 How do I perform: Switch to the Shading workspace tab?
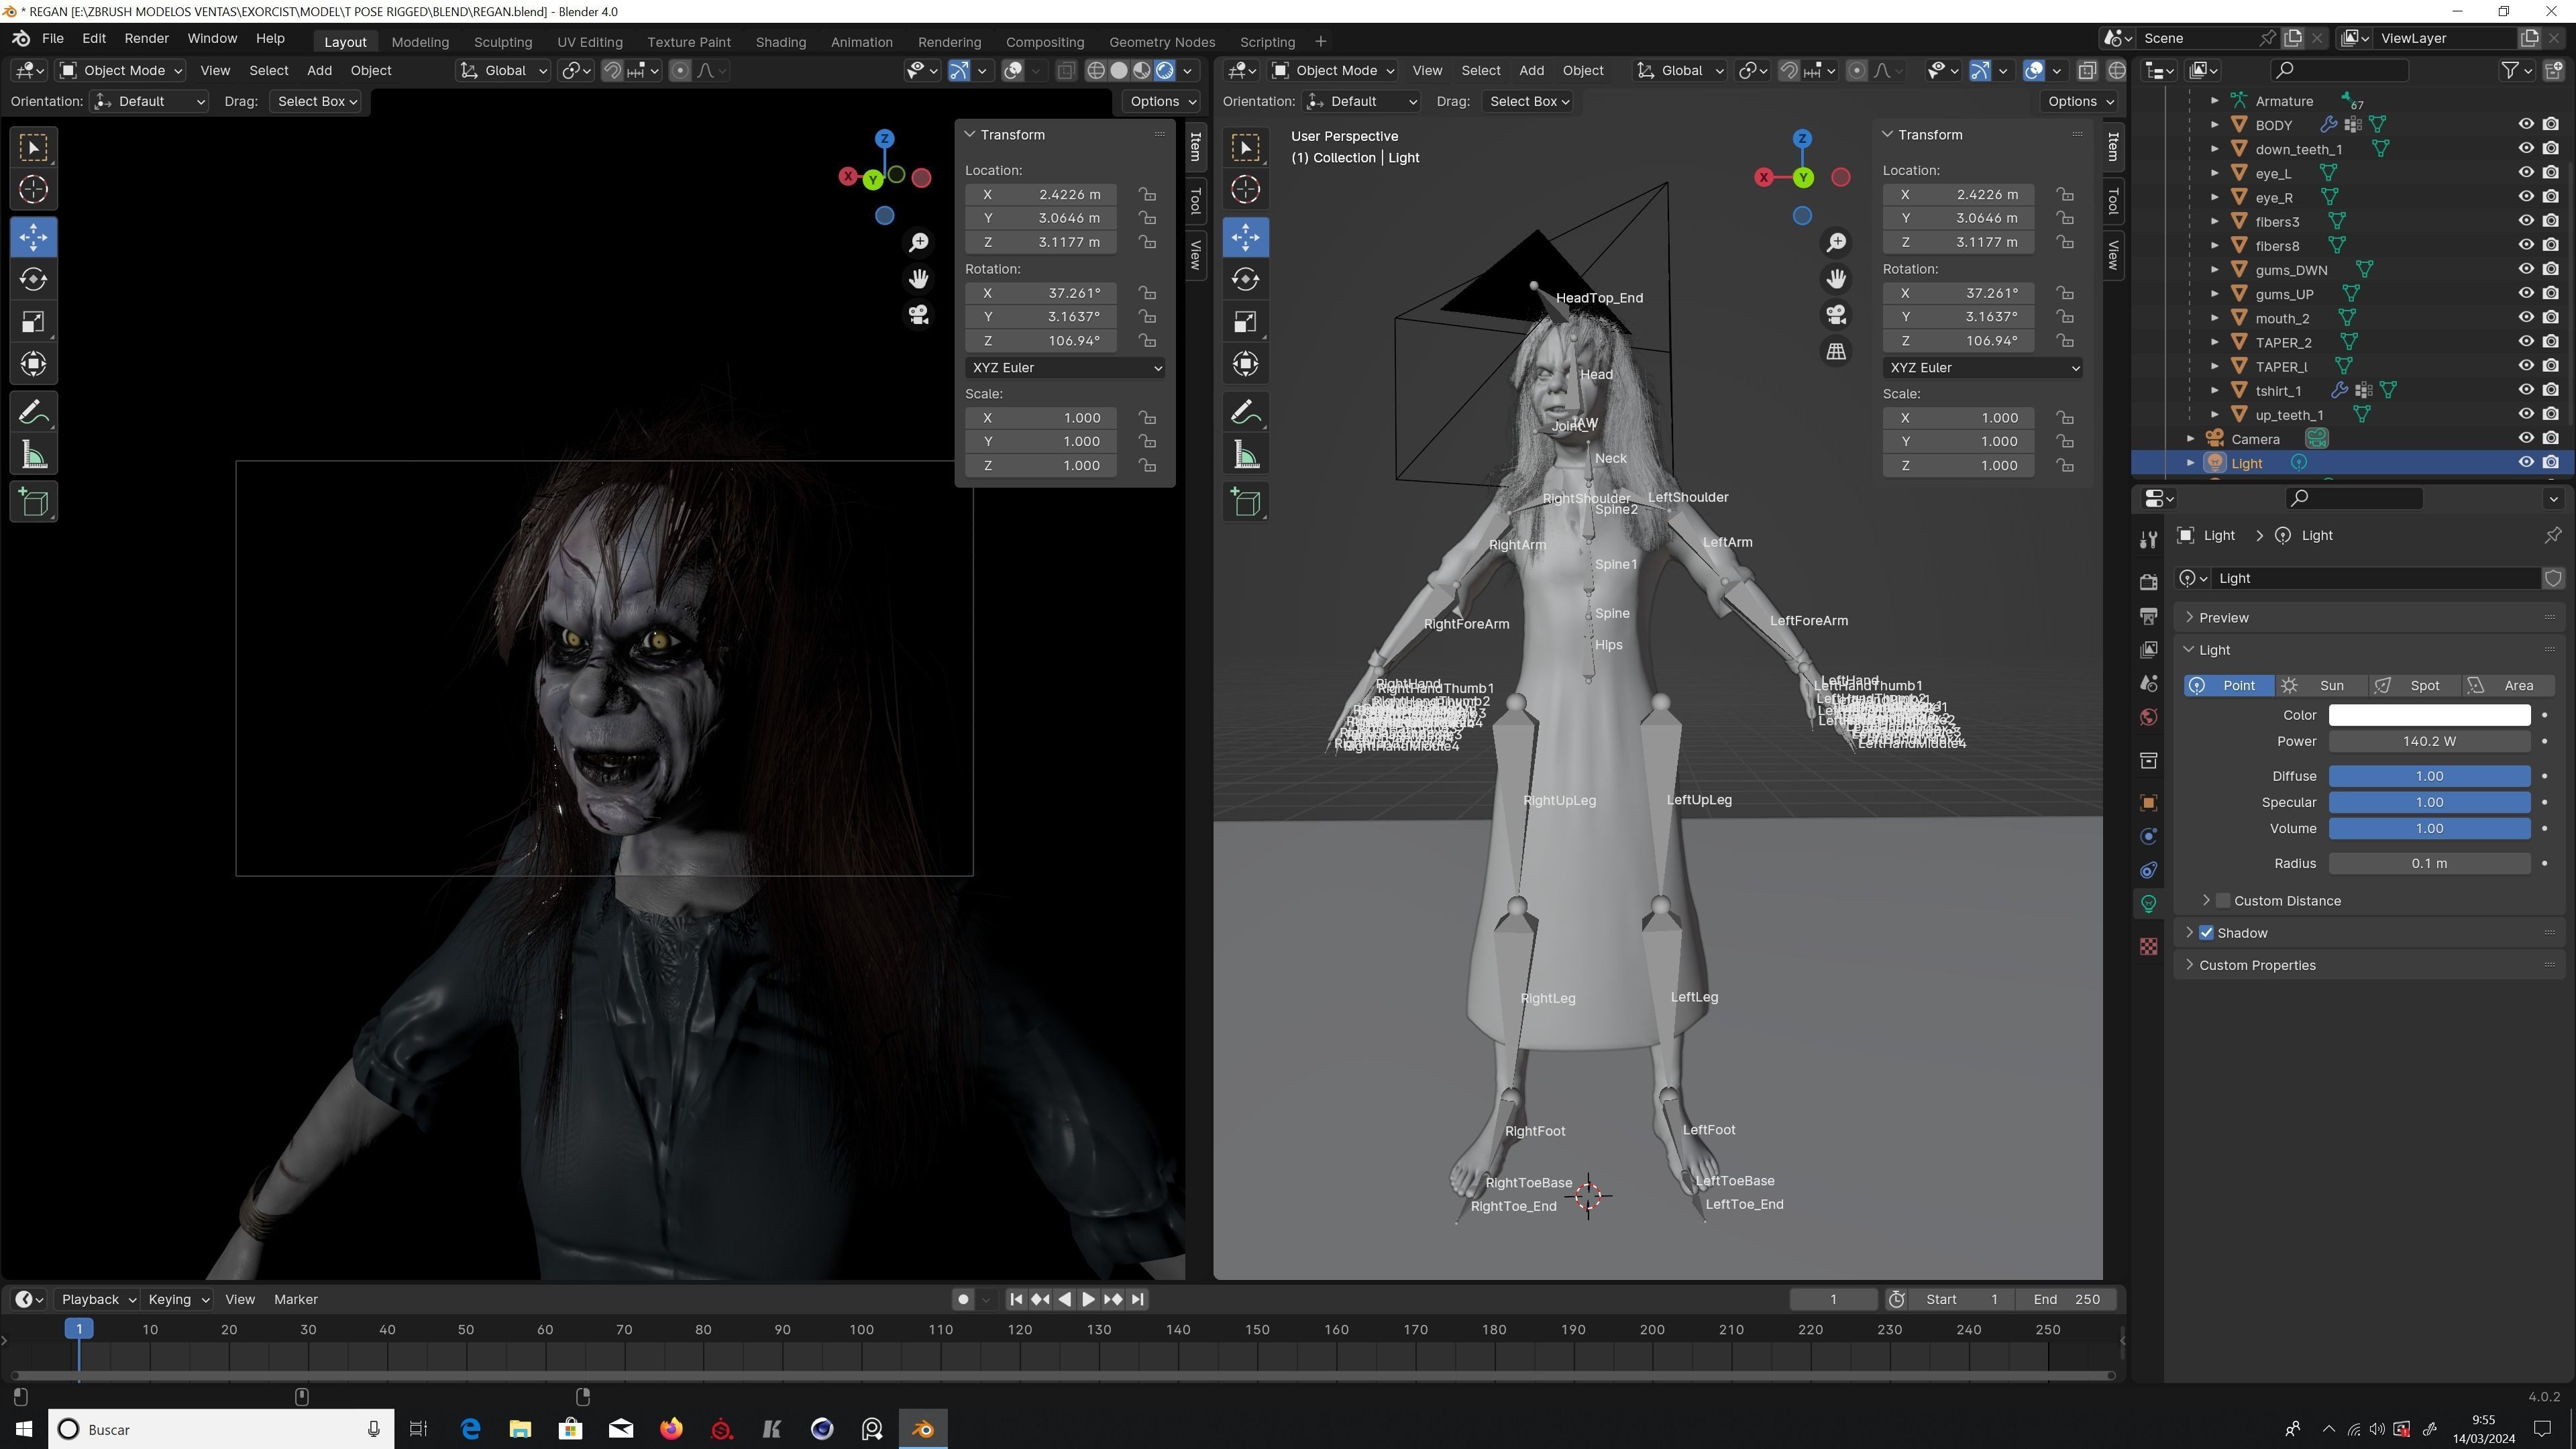780,42
